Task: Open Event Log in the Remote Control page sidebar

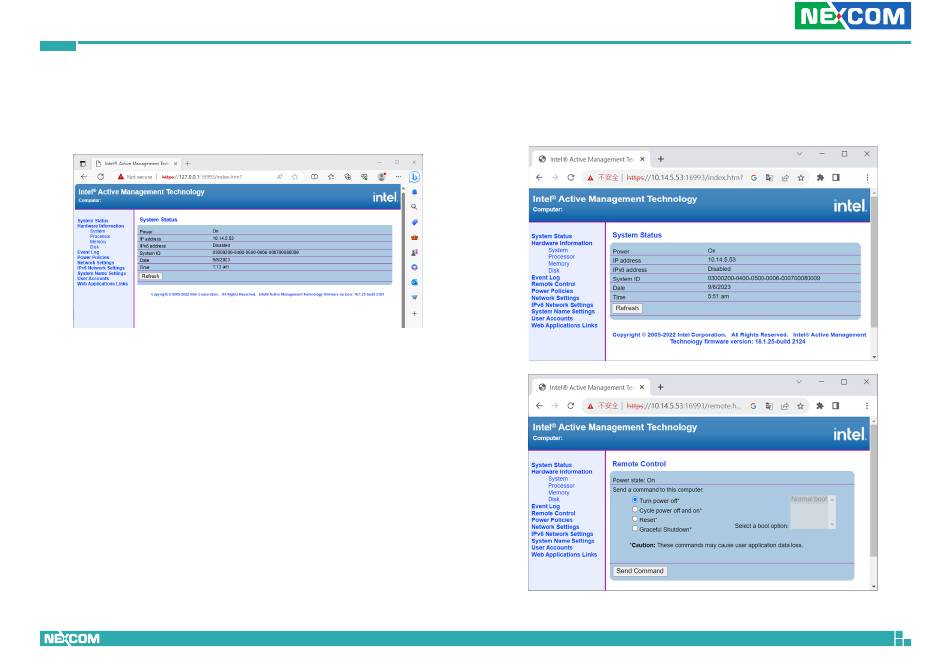Action: tap(545, 506)
